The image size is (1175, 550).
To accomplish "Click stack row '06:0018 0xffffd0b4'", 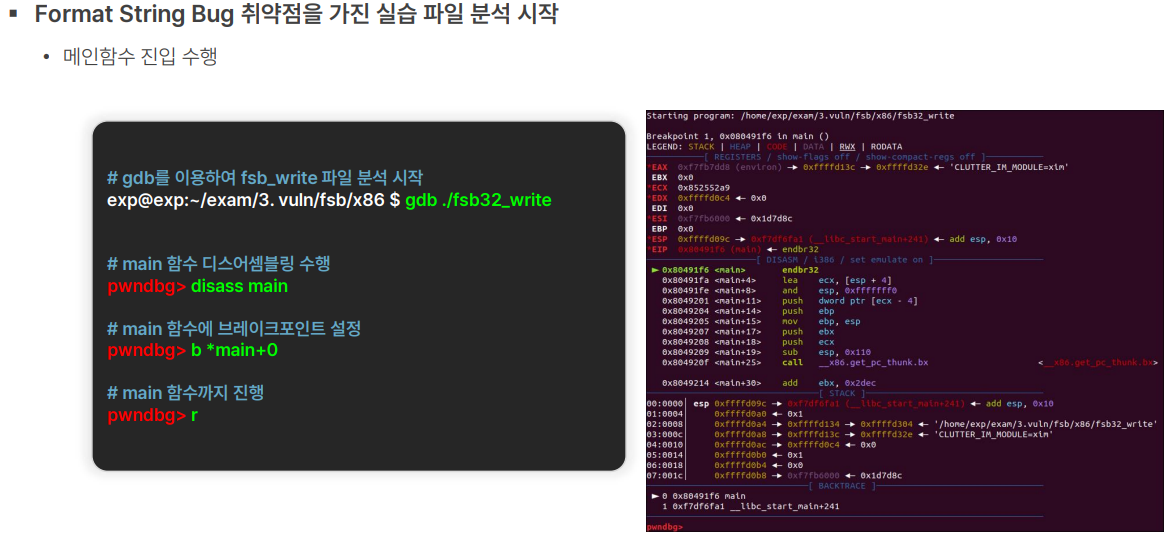I will coord(723,465).
